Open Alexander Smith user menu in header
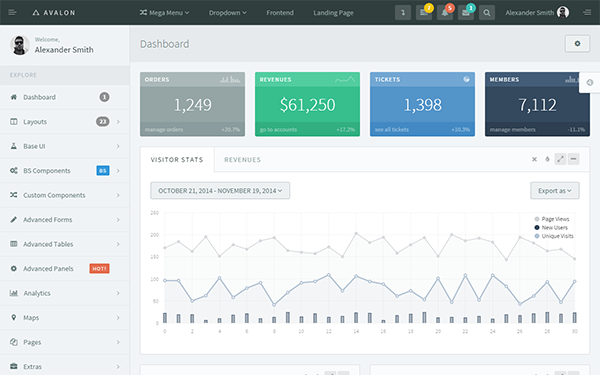Screen dimensions: 600x375 pyautogui.click(x=537, y=13)
